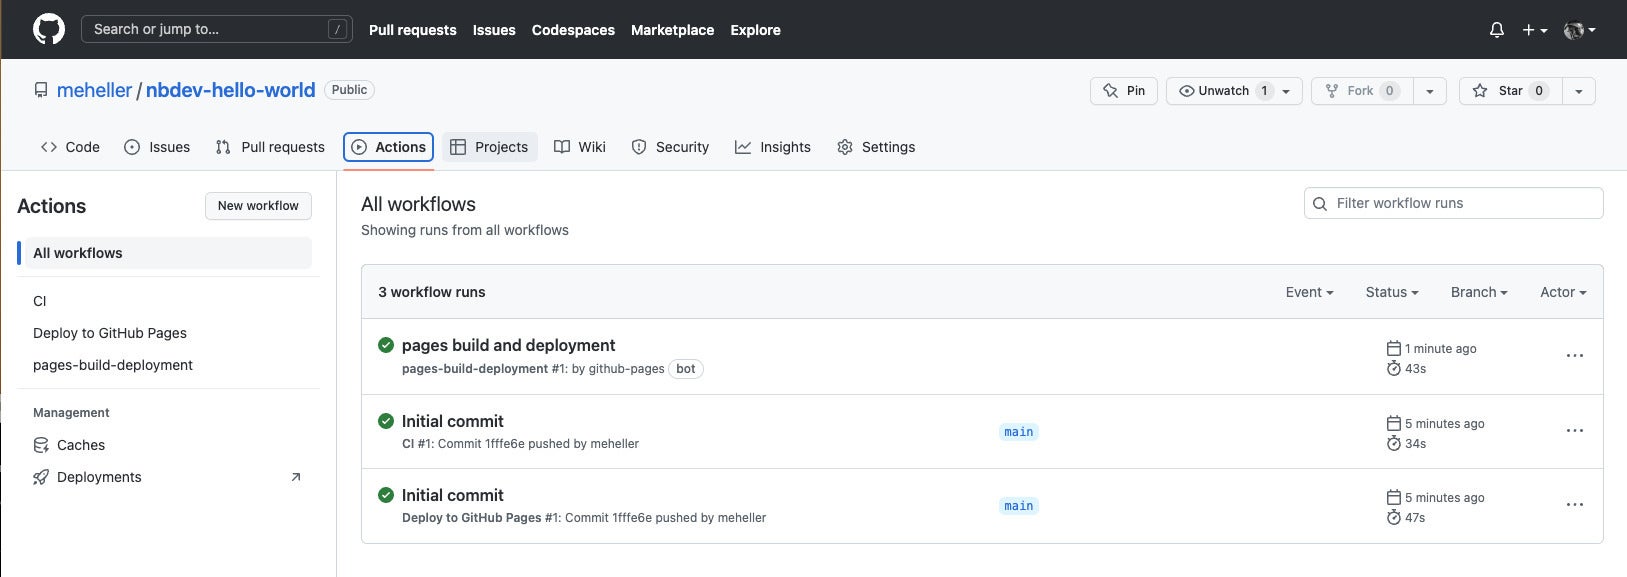This screenshot has width=1627, height=577.
Task: Select the Actions tab
Action: pos(388,147)
